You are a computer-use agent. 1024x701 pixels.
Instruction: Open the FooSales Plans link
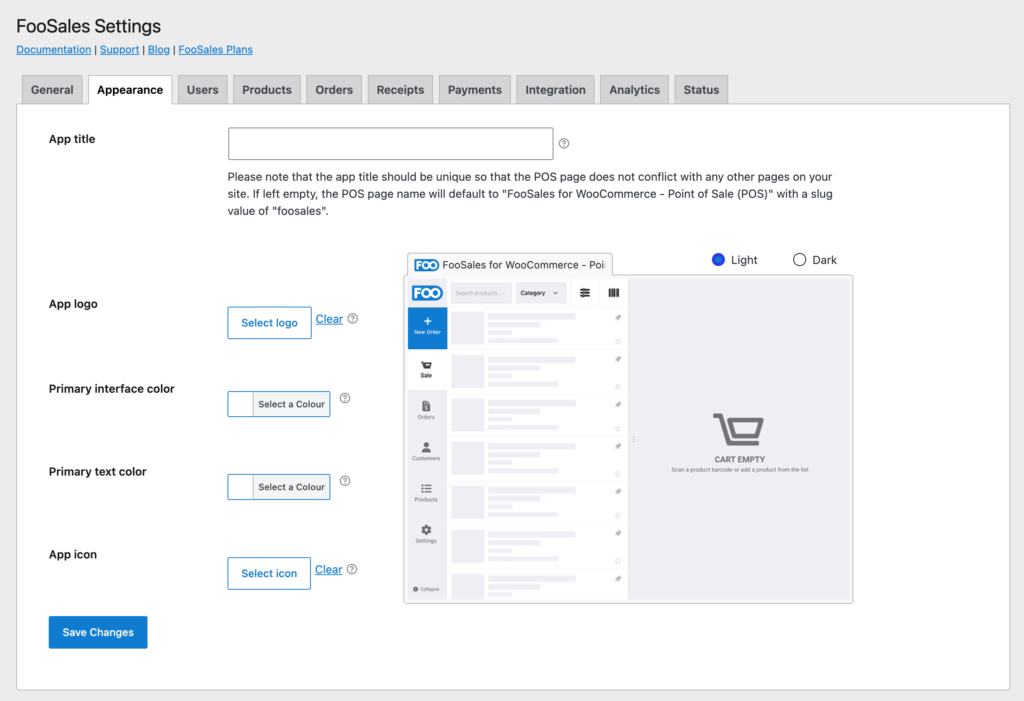click(x=216, y=50)
